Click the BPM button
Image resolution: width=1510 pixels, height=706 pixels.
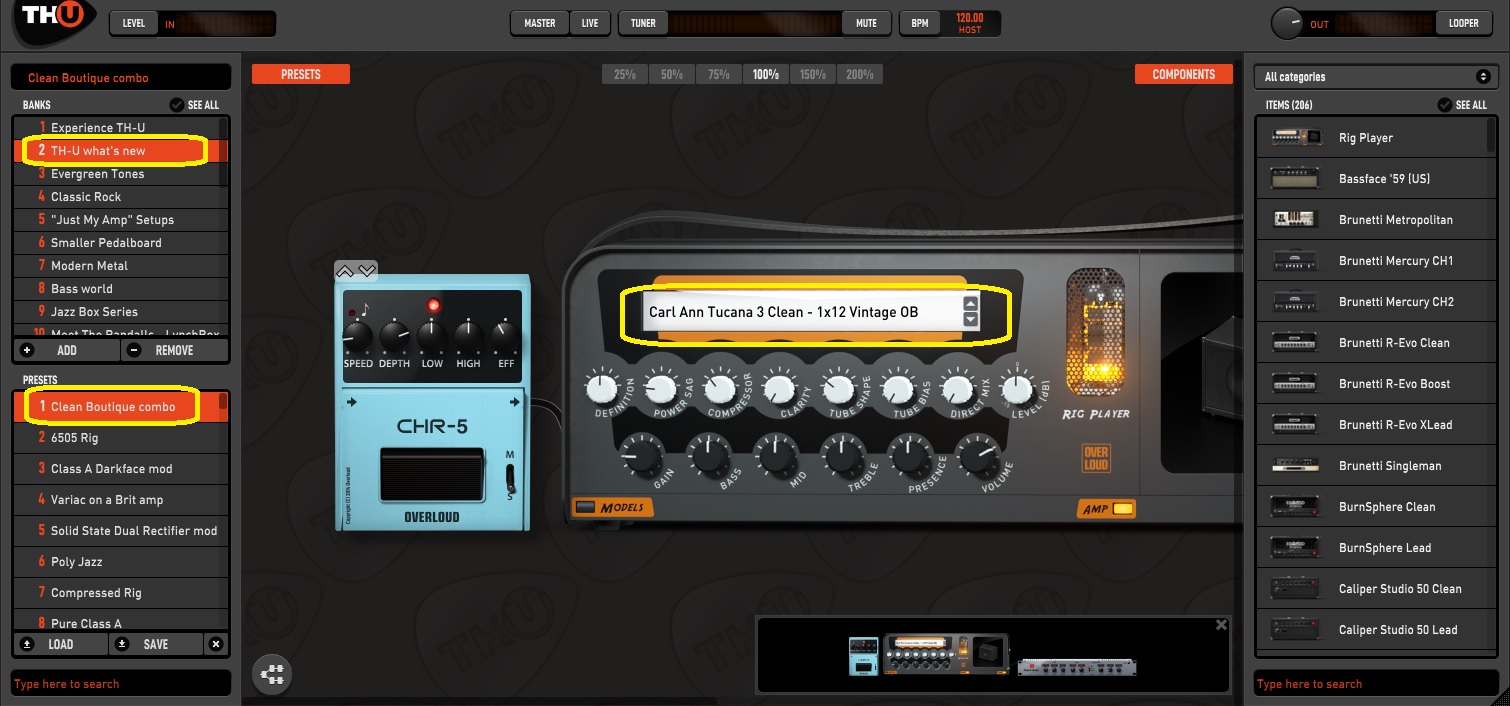tap(919, 23)
